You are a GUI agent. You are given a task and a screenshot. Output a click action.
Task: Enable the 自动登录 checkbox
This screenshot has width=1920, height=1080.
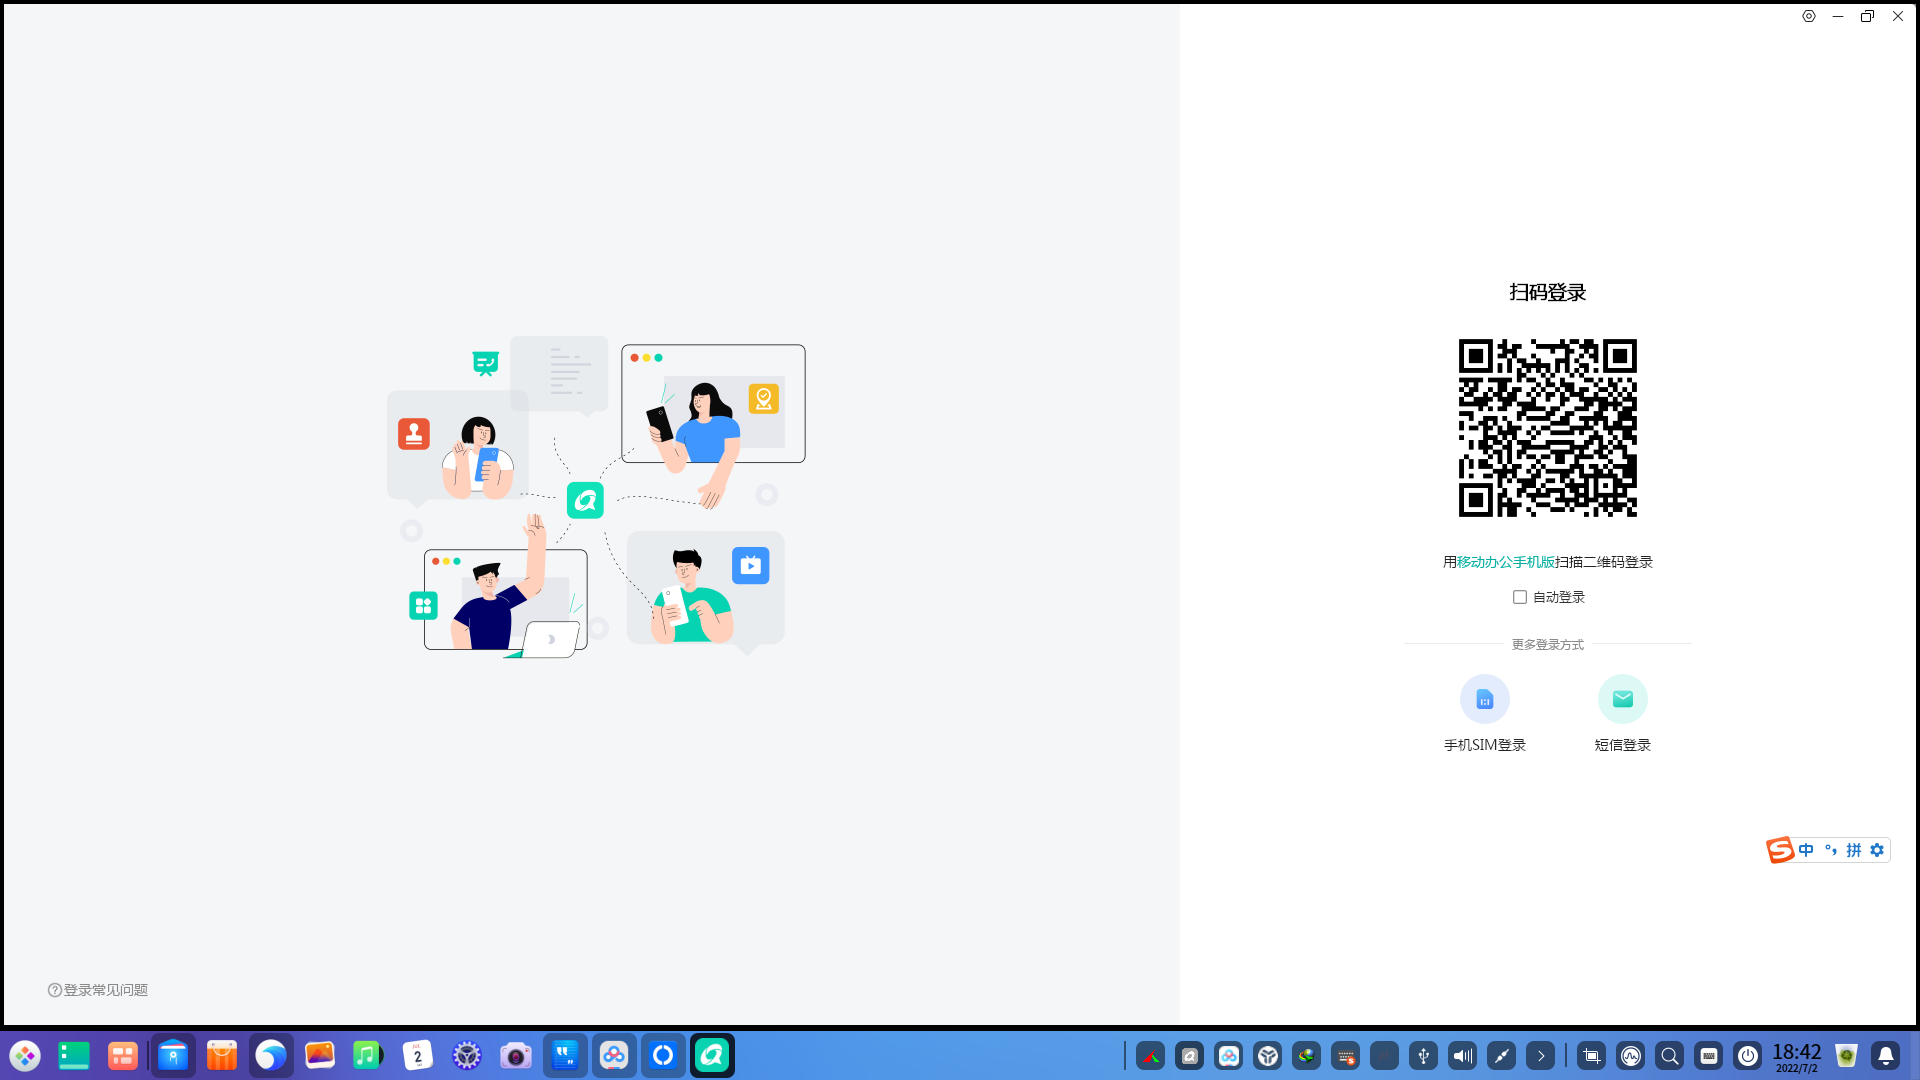[1518, 597]
